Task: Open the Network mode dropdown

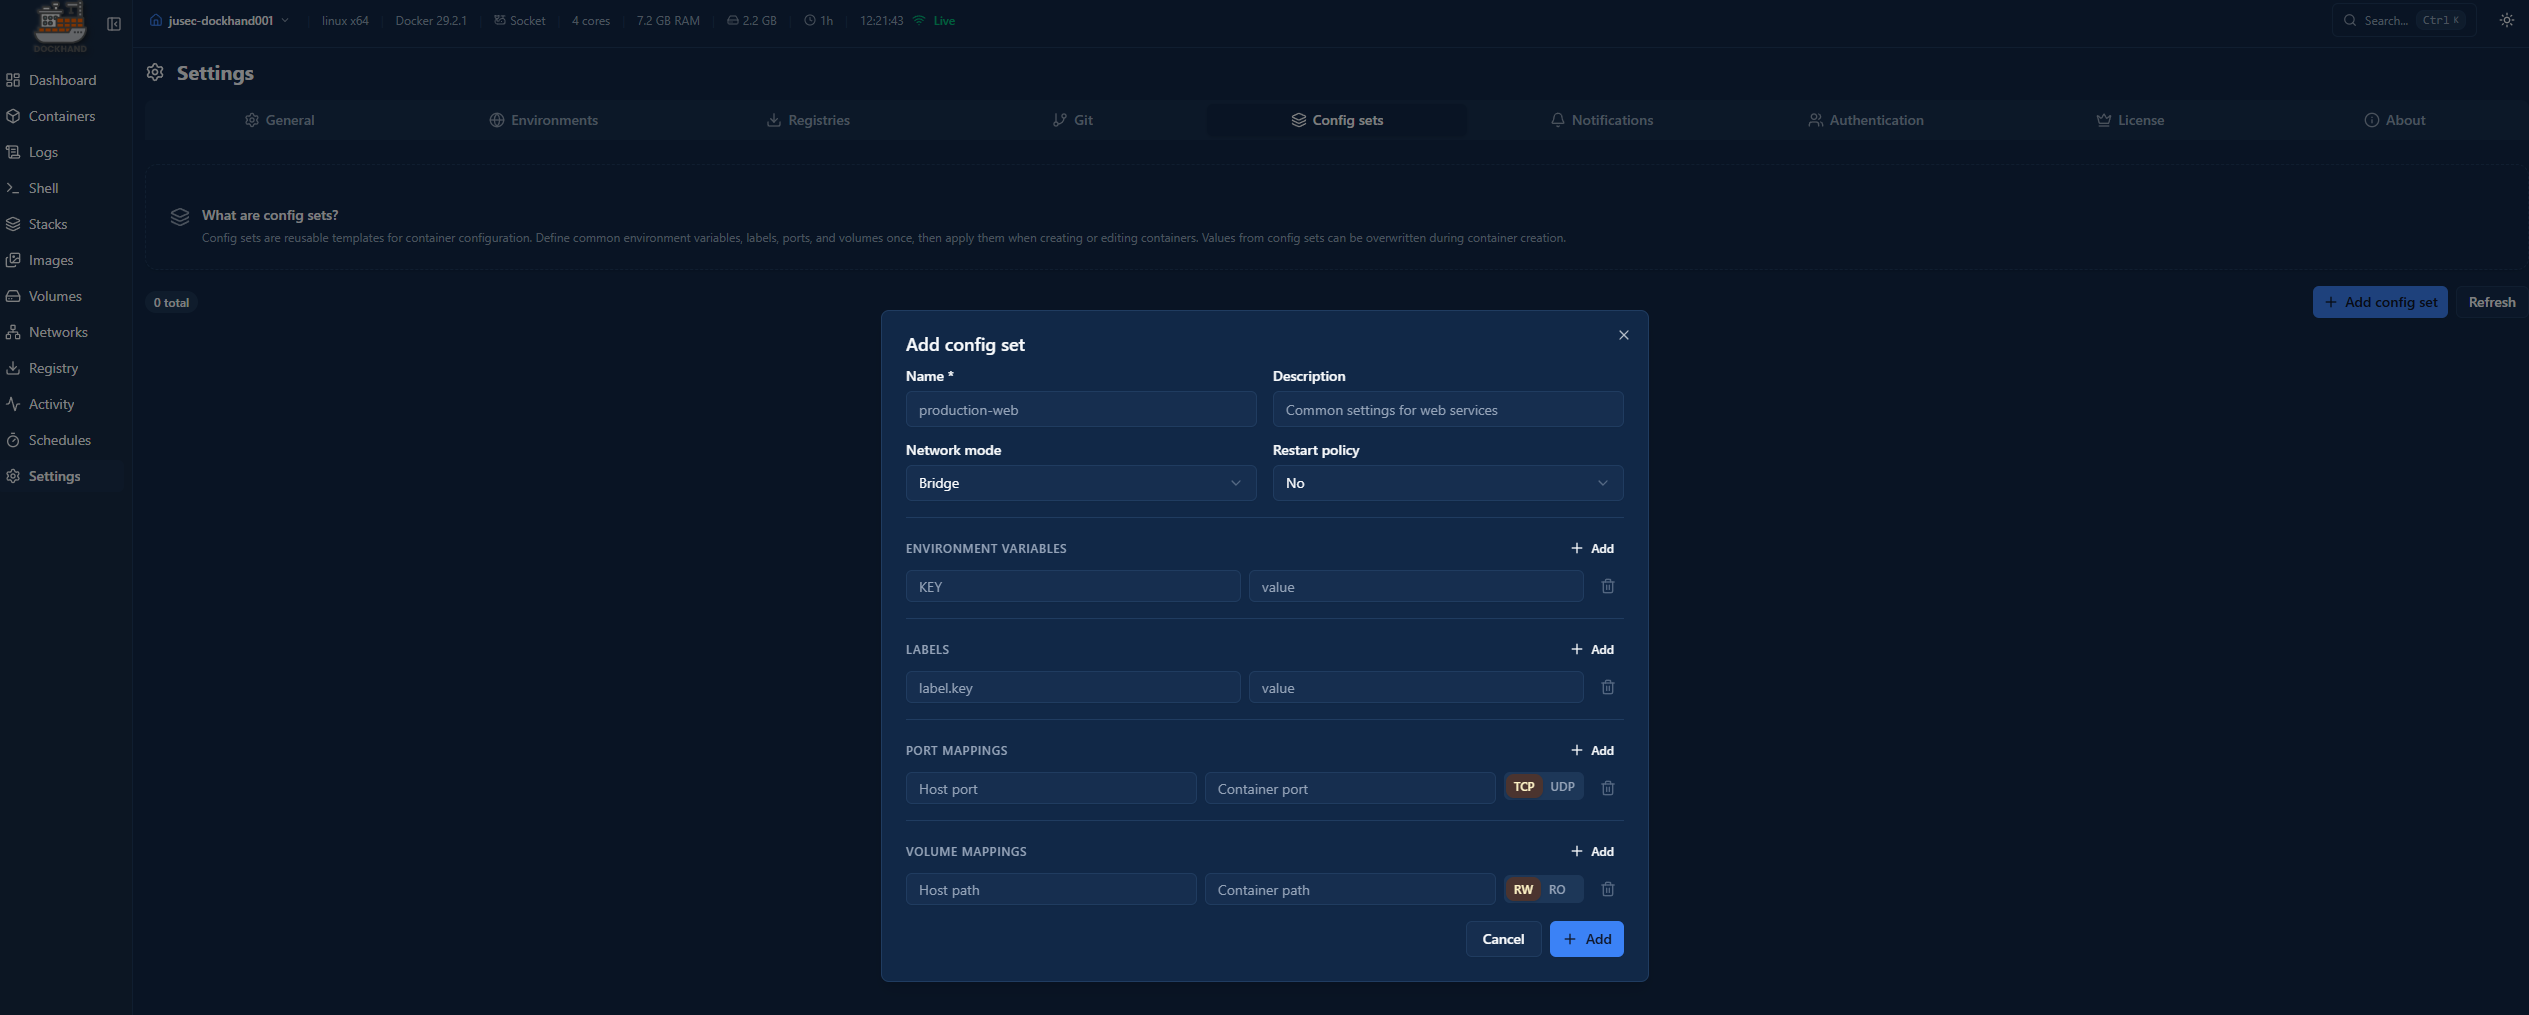Action: coord(1080,483)
